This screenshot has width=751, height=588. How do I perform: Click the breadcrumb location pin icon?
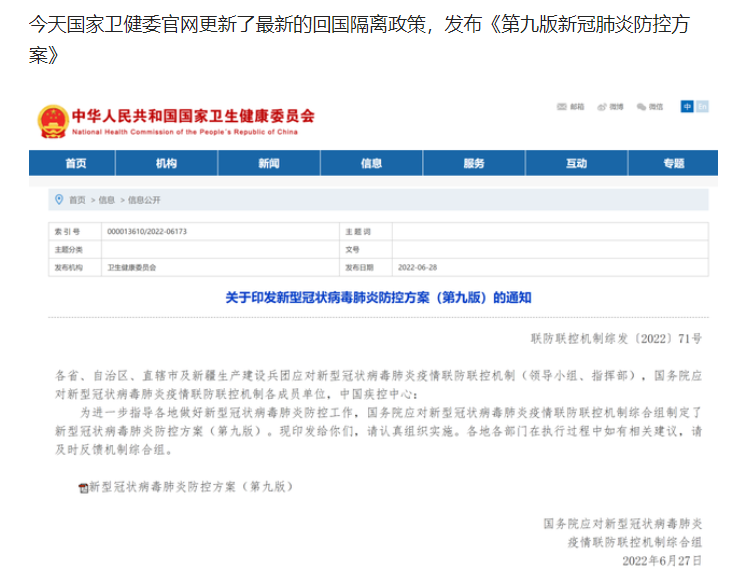click(58, 199)
